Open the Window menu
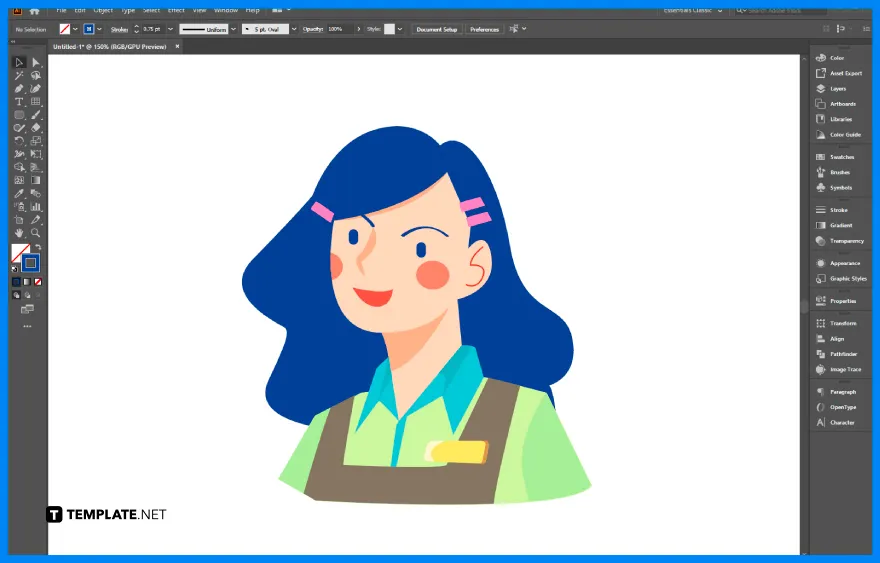 point(226,10)
